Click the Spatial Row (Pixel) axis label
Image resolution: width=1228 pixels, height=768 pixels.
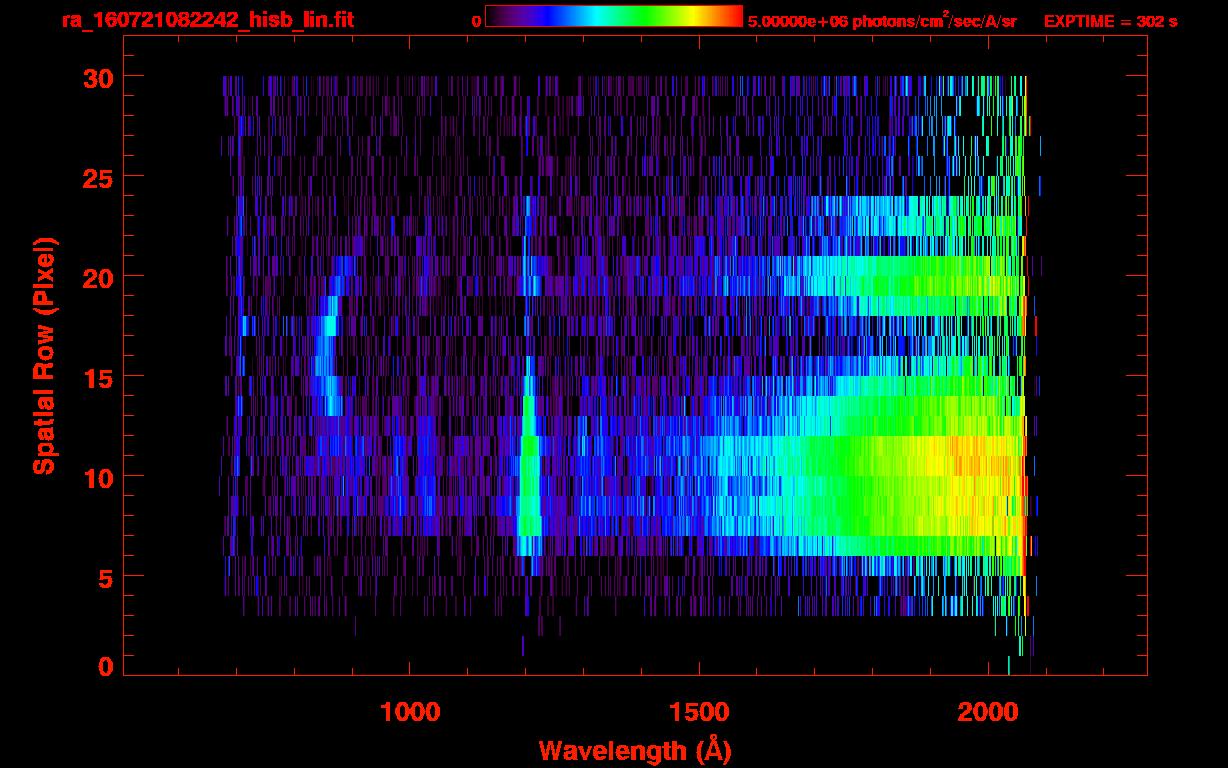coord(44,355)
